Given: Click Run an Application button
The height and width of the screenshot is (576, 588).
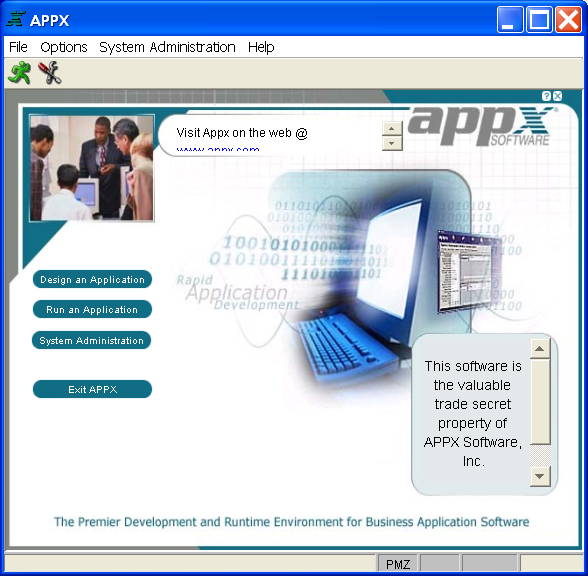Looking at the screenshot, I should 92,309.
